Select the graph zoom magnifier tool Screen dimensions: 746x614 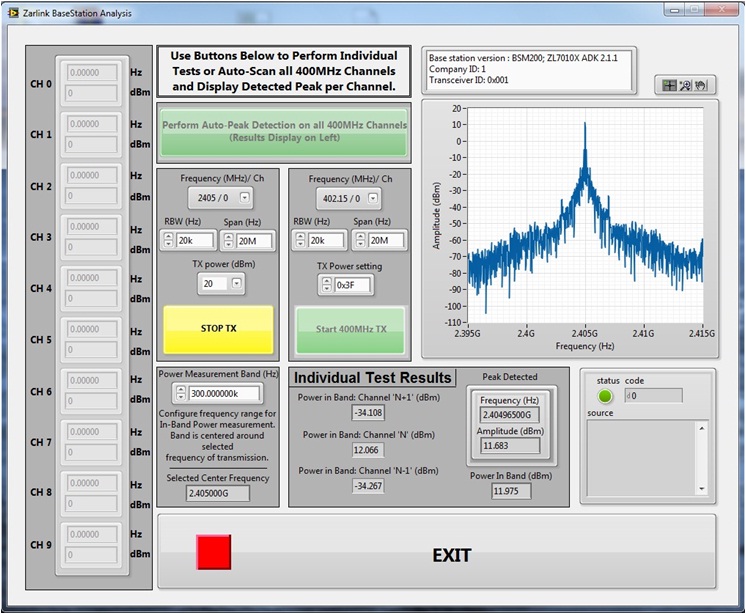[x=686, y=85]
